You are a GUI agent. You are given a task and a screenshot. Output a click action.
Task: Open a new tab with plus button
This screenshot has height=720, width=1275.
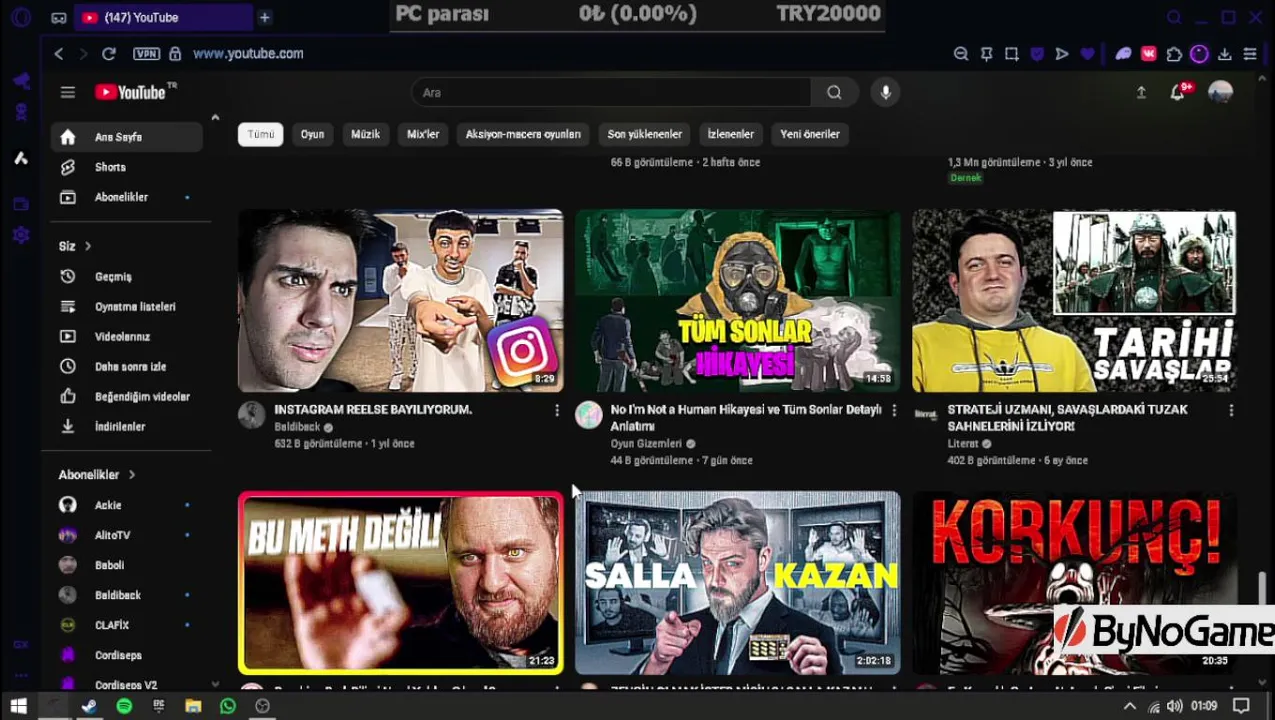click(x=265, y=17)
